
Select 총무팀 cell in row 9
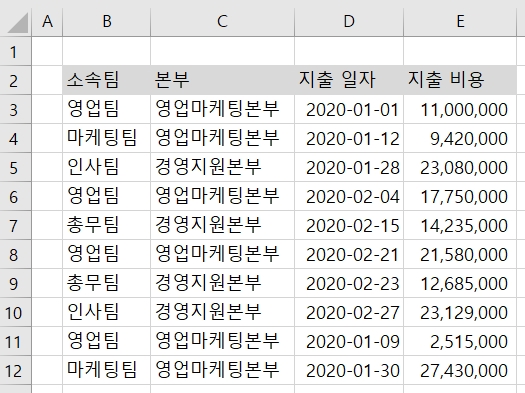(106, 284)
